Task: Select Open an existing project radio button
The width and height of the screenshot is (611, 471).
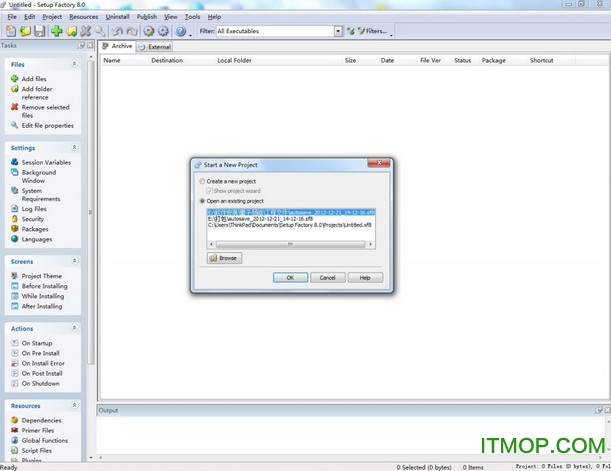Action: pyautogui.click(x=202, y=201)
